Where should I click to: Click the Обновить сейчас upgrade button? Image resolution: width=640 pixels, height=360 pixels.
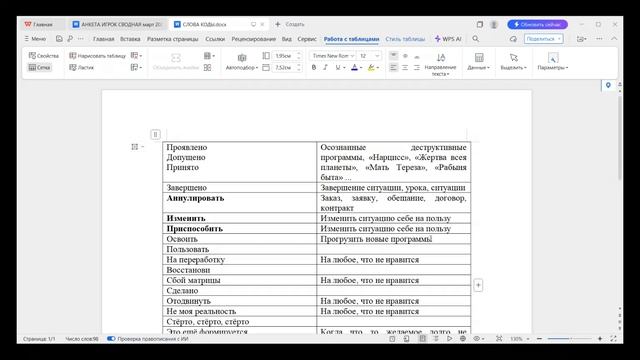[x=538, y=24]
